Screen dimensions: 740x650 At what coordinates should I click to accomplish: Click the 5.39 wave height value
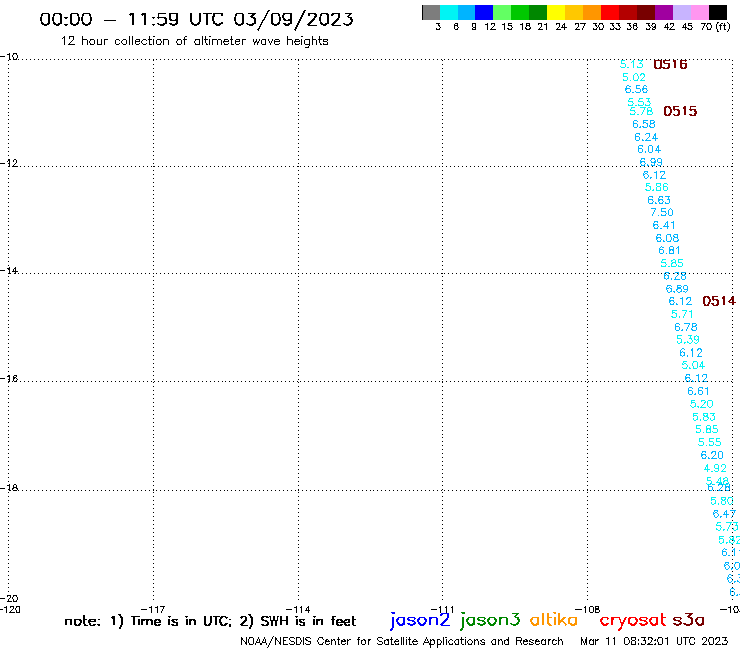point(688,340)
